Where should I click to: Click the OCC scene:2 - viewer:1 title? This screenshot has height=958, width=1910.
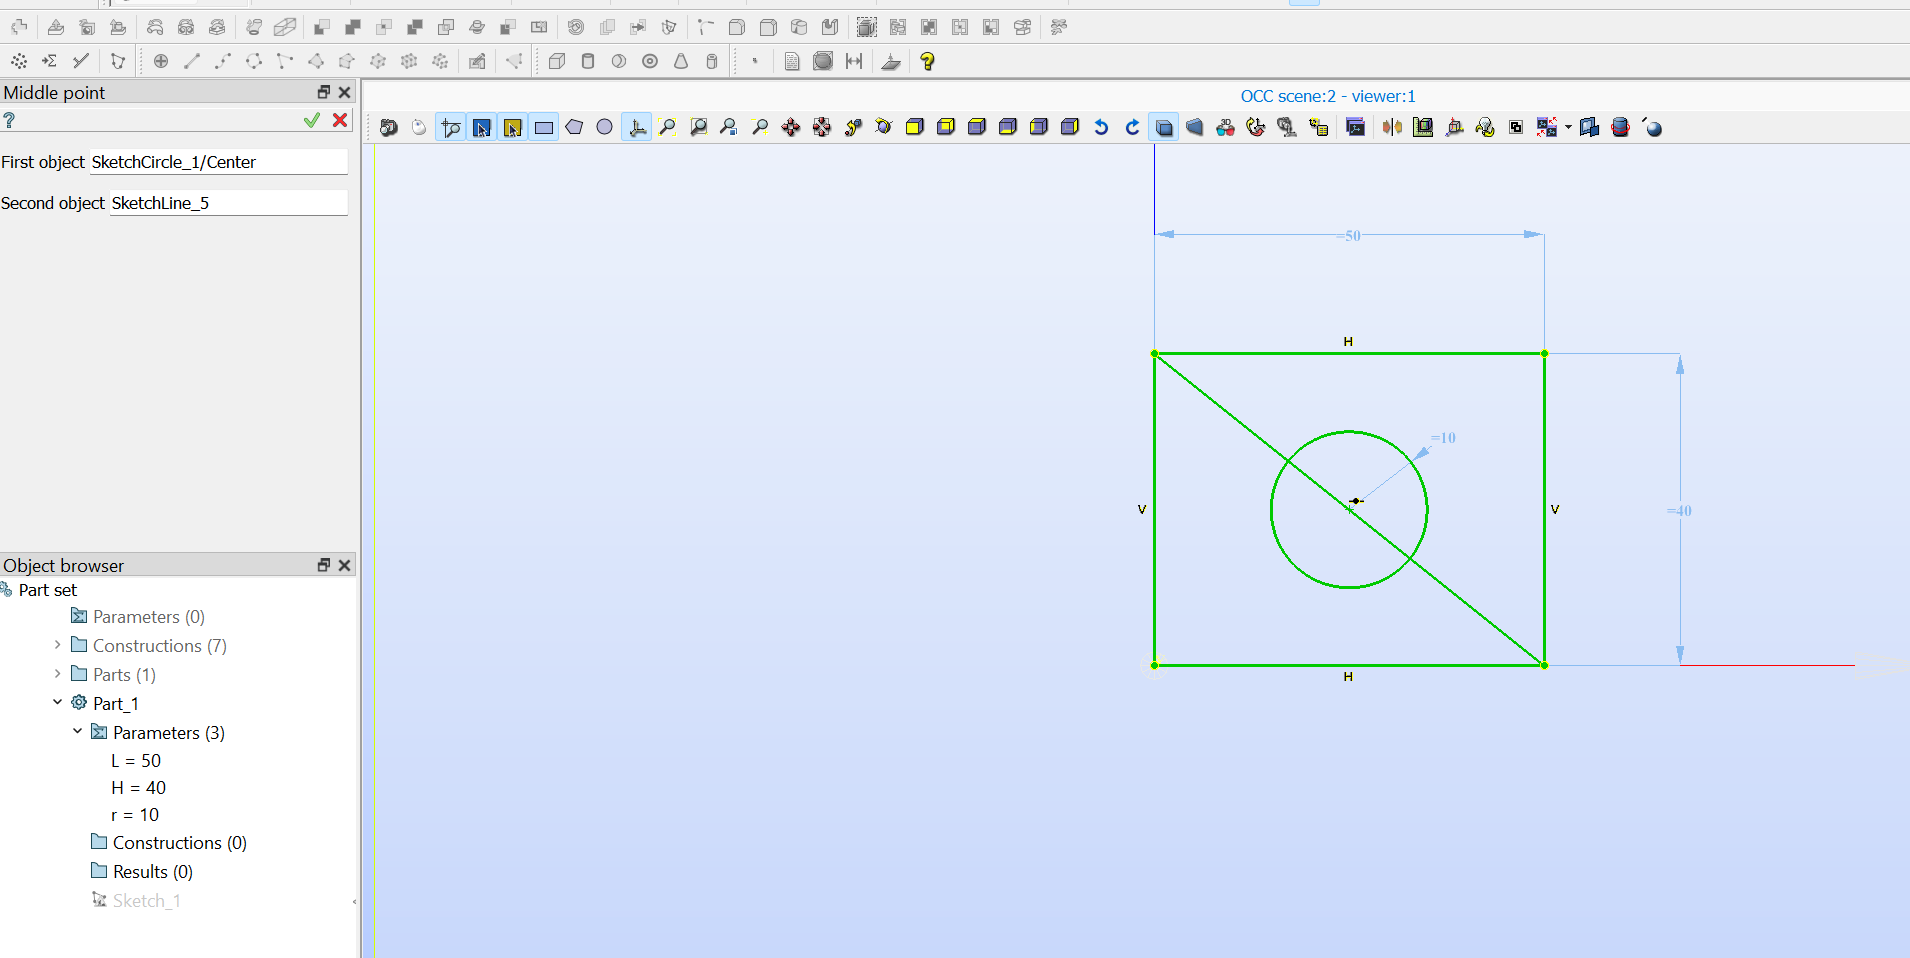pos(1328,96)
